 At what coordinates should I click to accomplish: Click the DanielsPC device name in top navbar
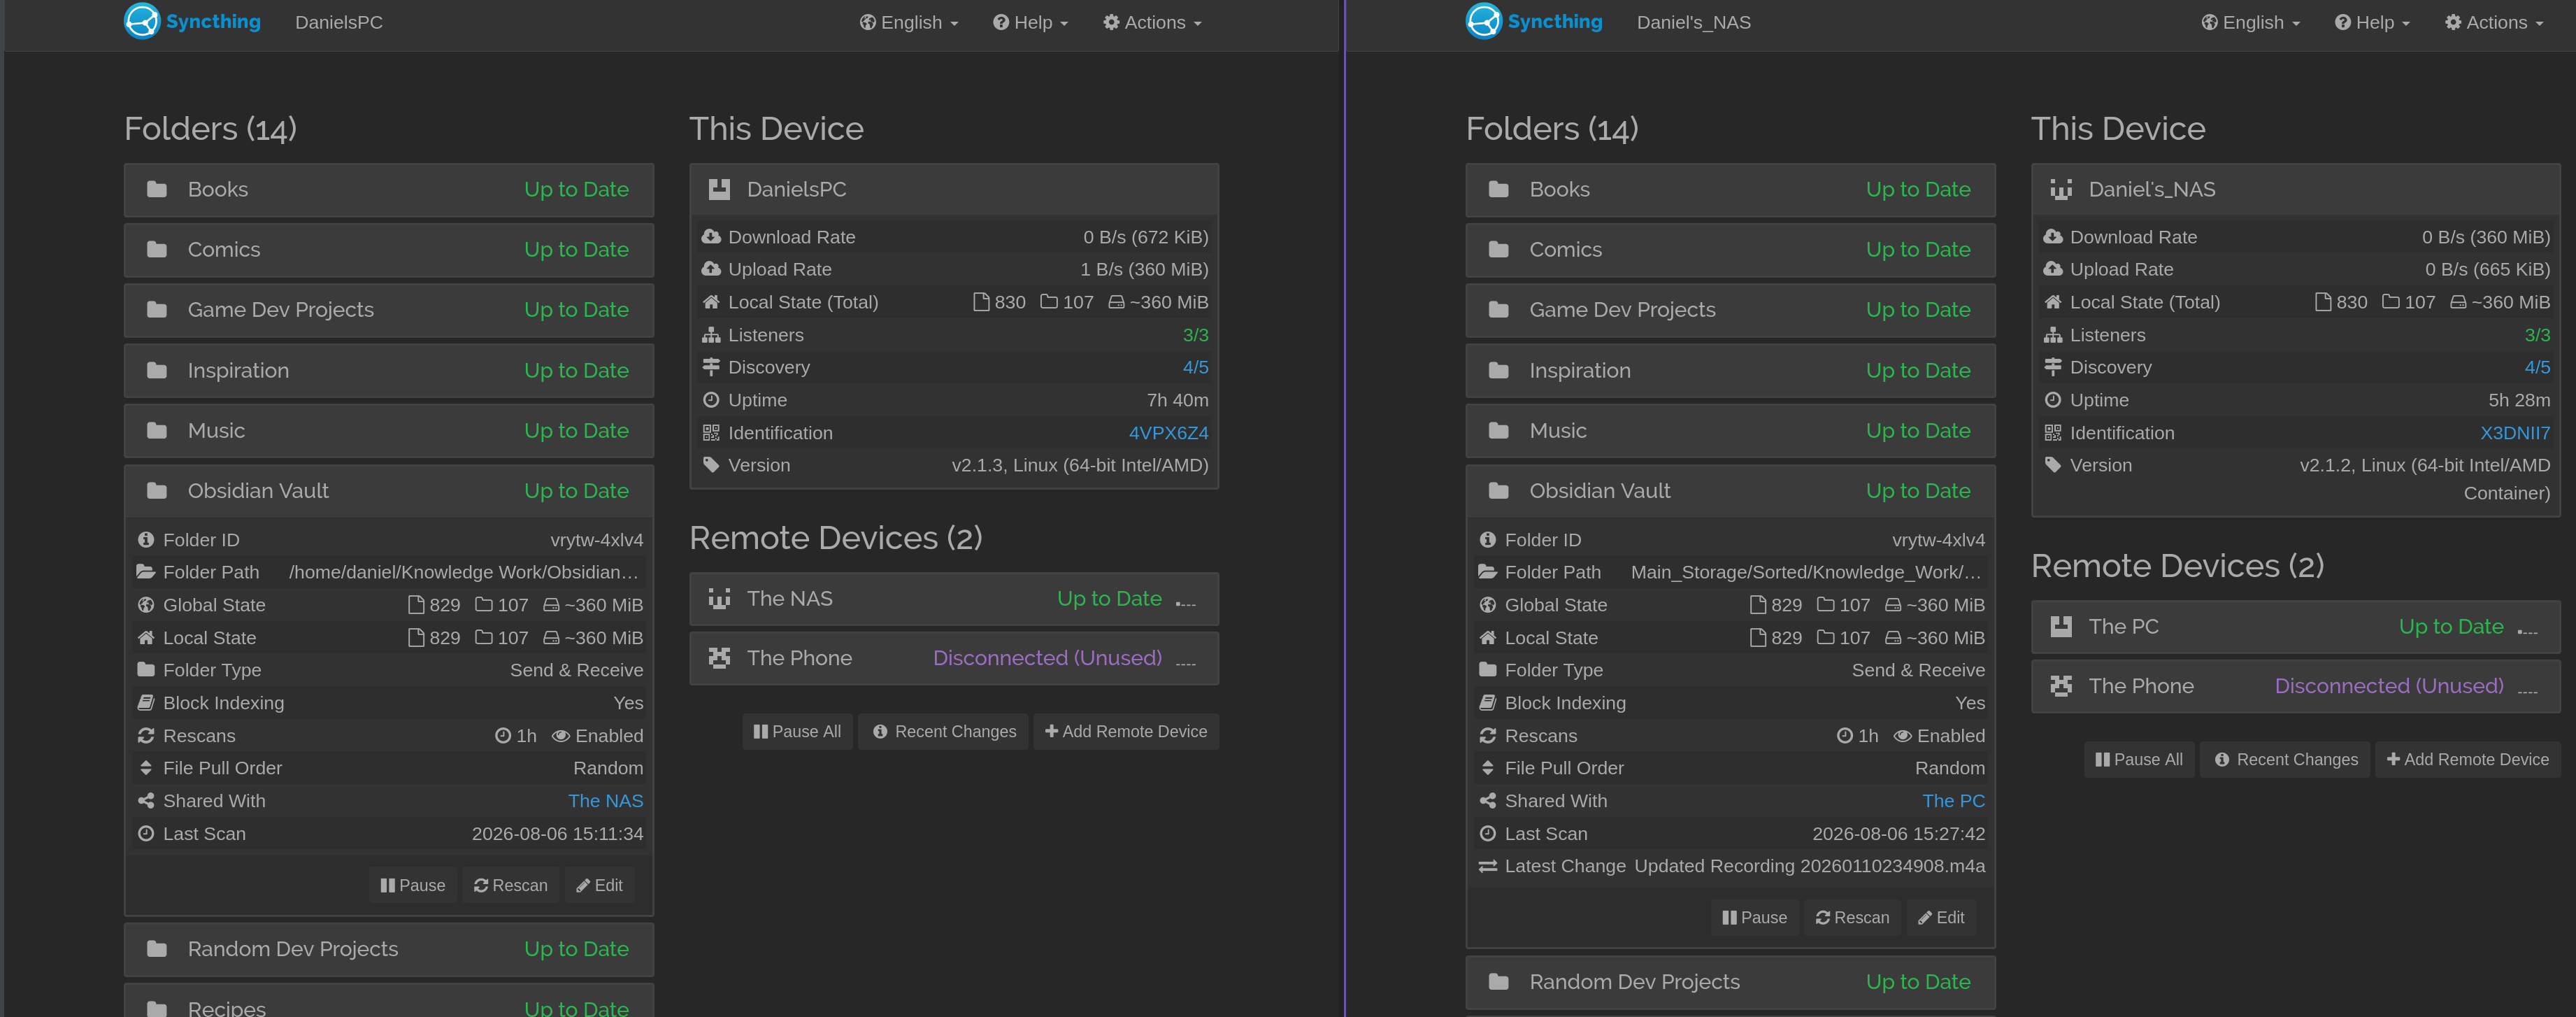(339, 22)
